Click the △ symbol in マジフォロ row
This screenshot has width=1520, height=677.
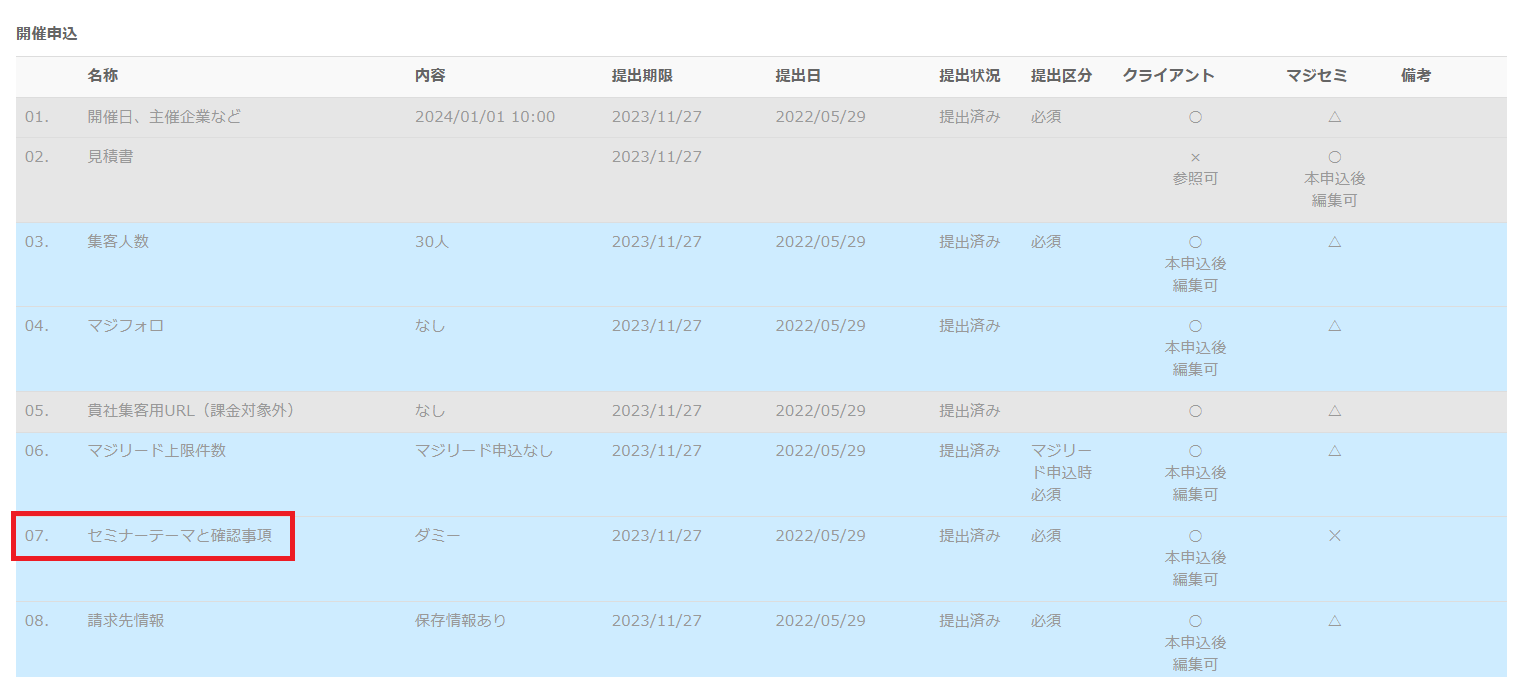tap(1334, 326)
